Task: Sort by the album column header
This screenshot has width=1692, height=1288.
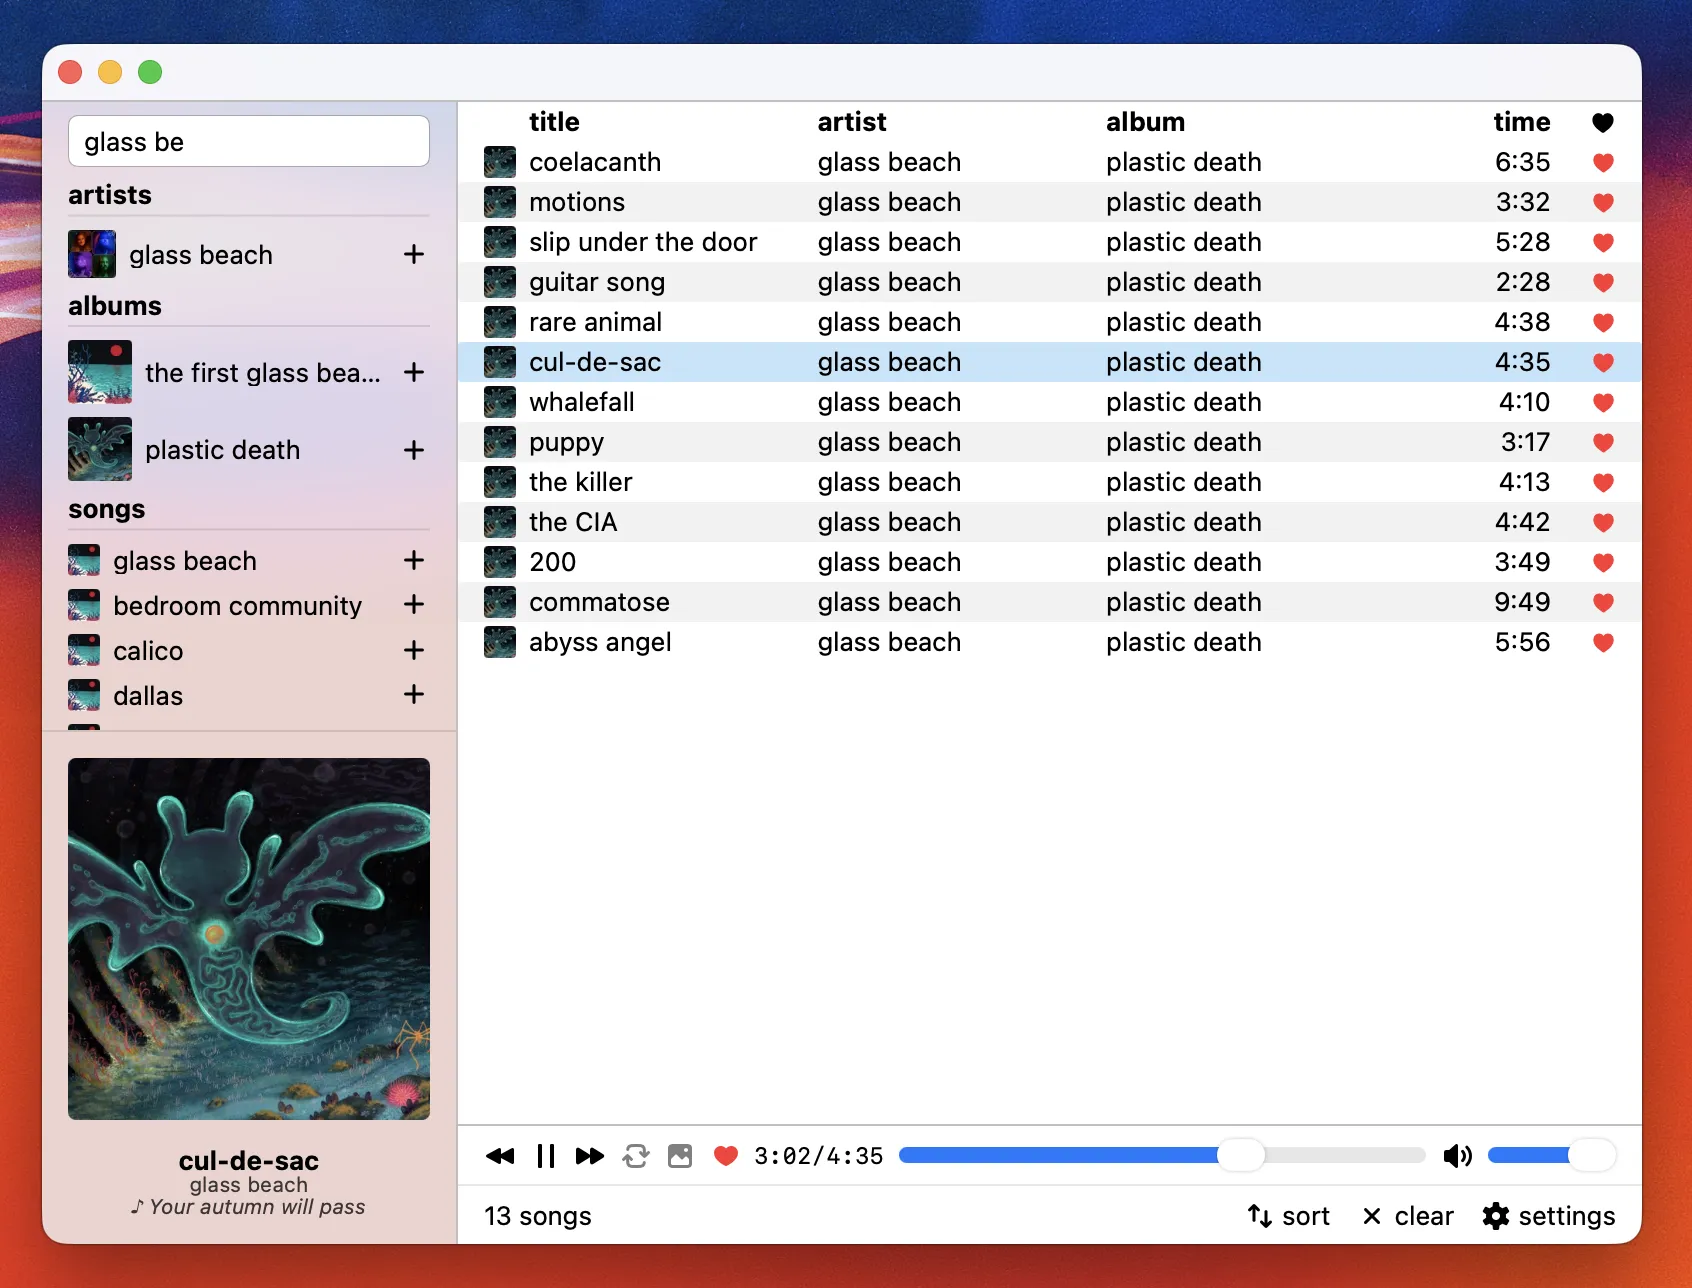Action: [x=1145, y=122]
